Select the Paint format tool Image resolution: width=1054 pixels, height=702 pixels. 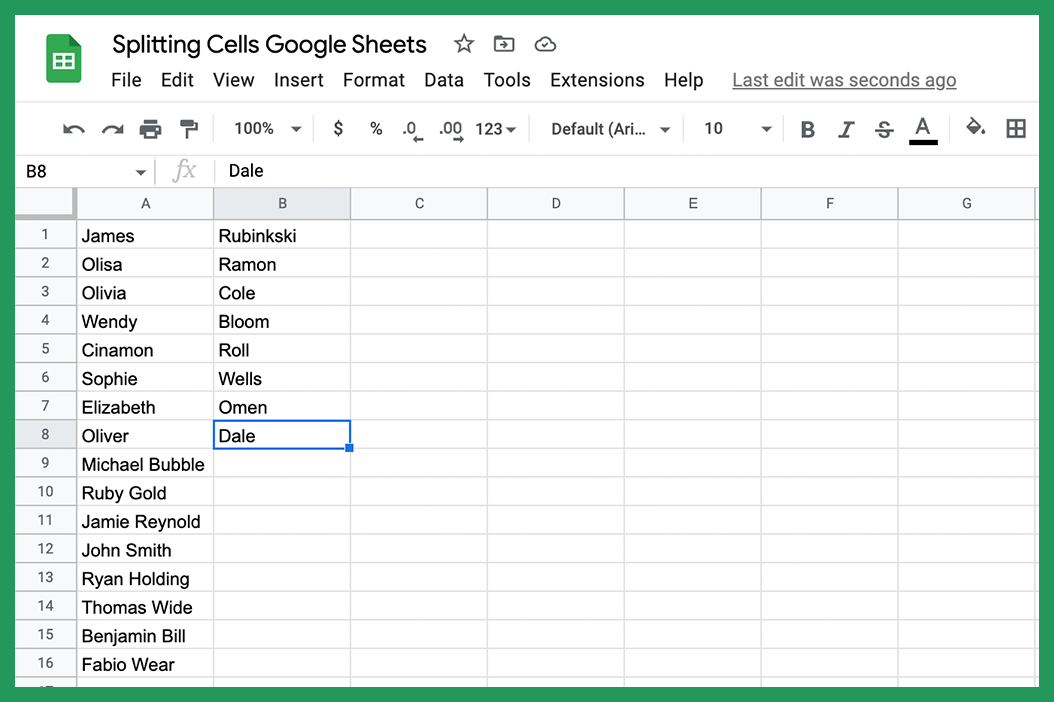[x=188, y=128]
